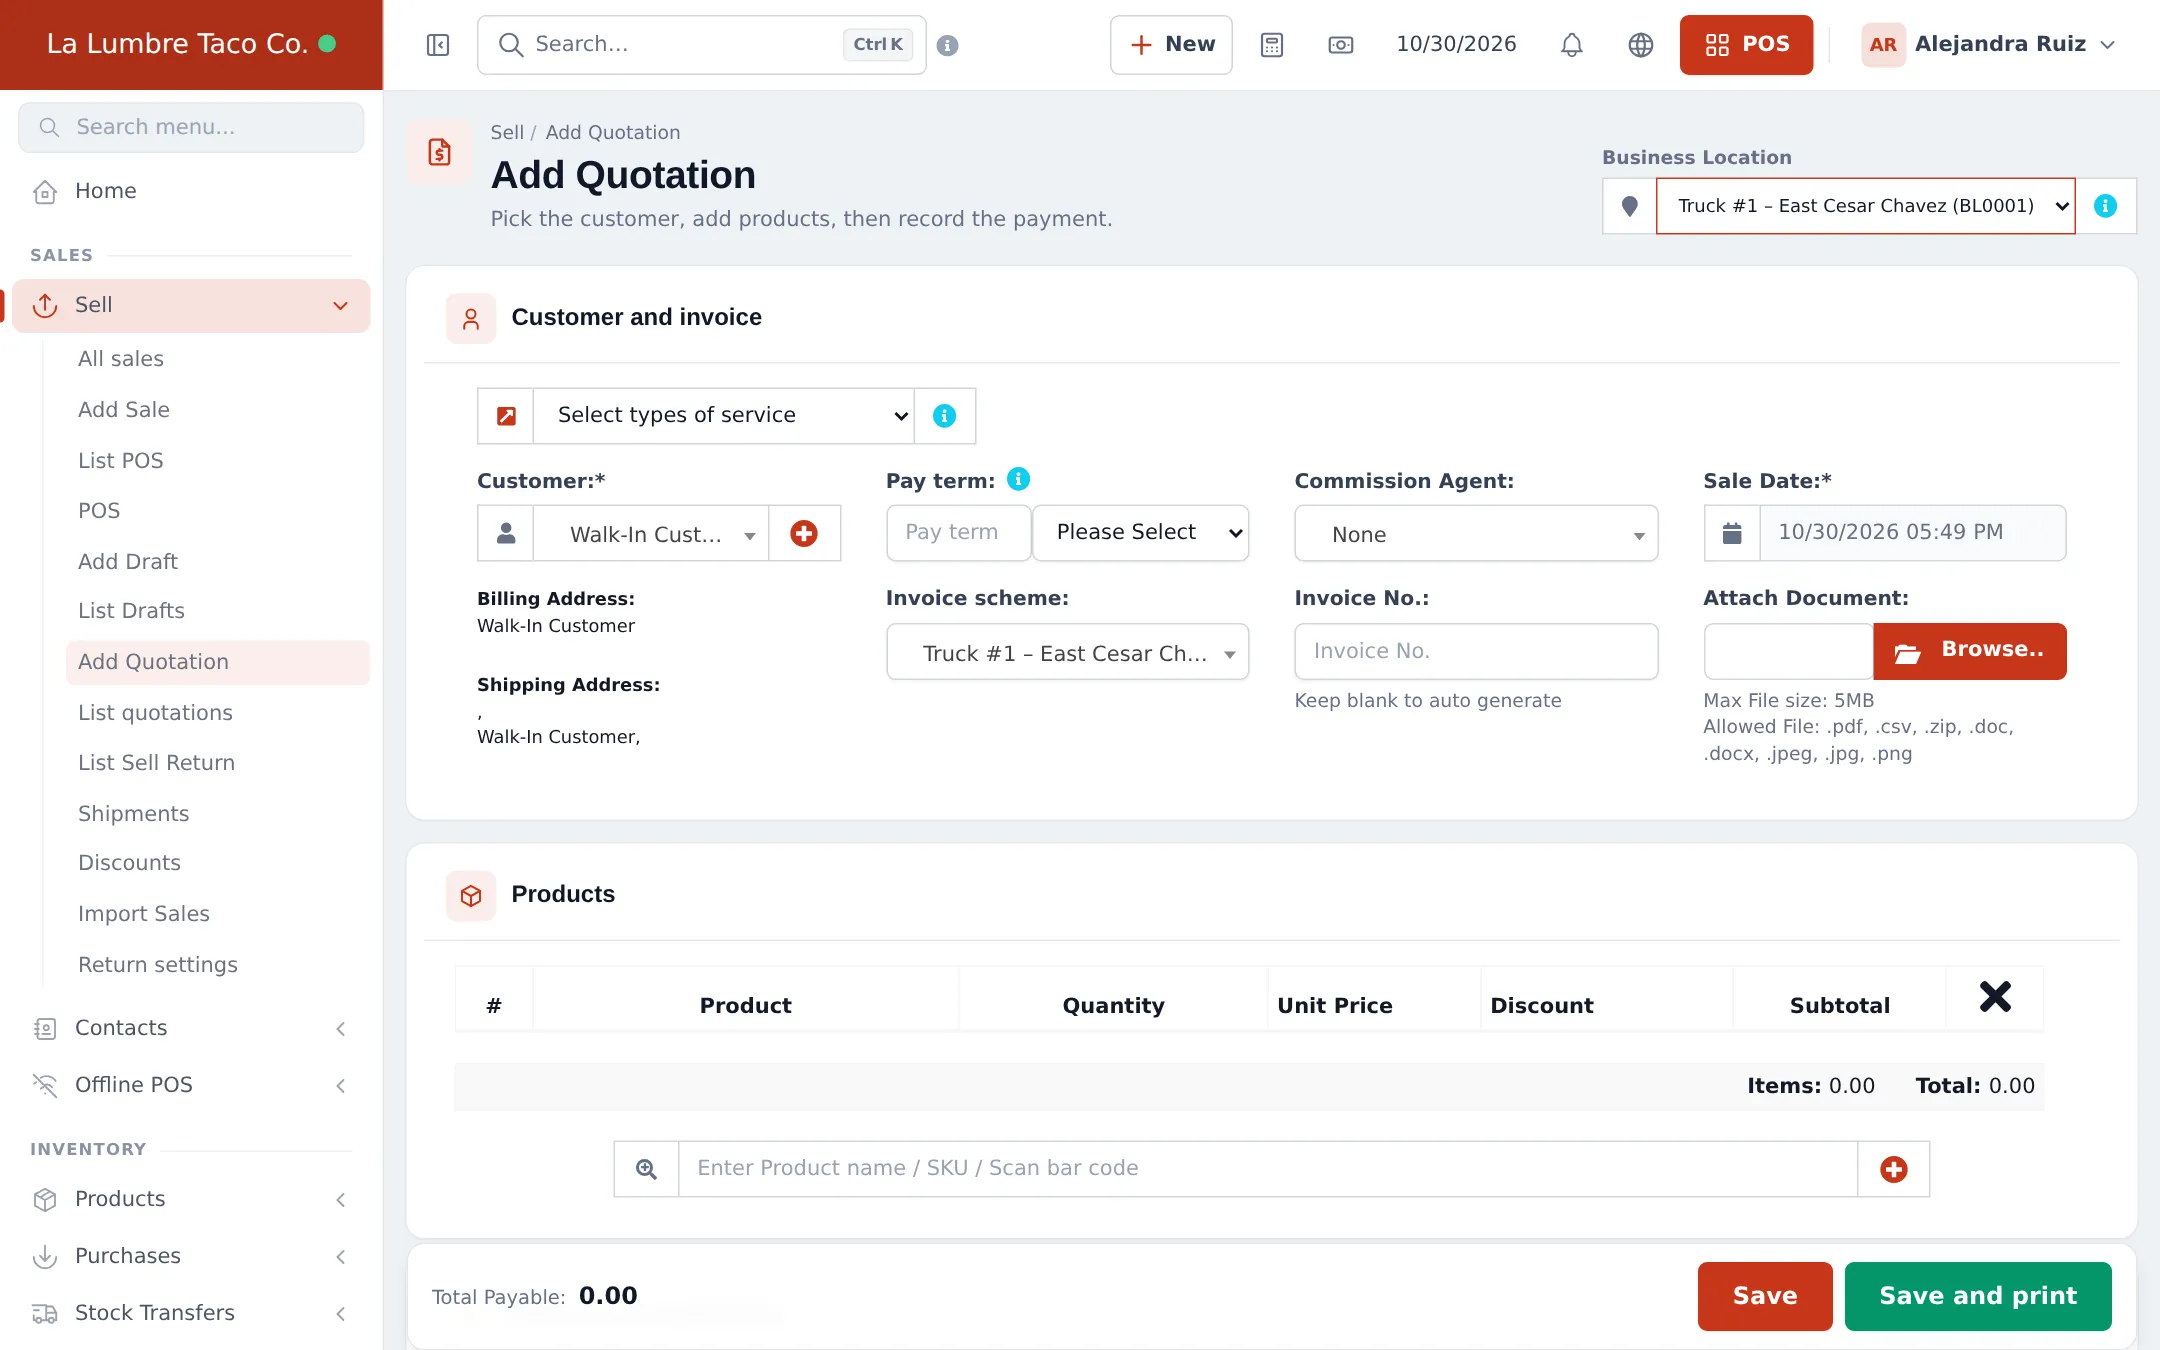2160x1350 pixels.
Task: Open the calculator icon in top bar
Action: coord(1272,45)
